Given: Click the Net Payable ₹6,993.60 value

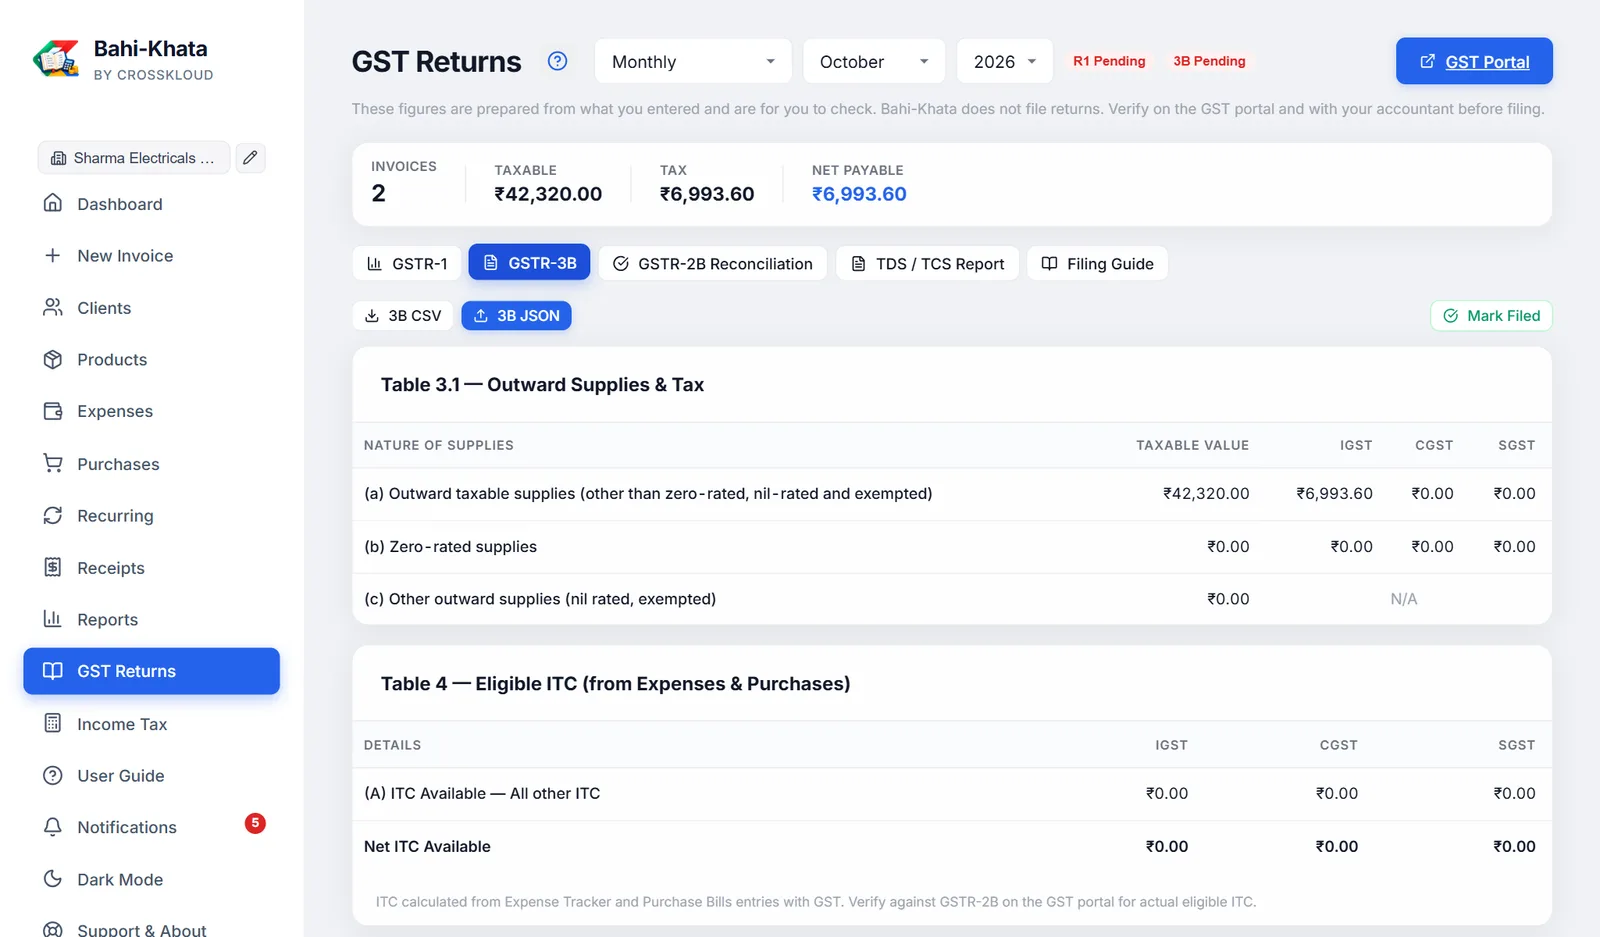Looking at the screenshot, I should click(x=859, y=194).
